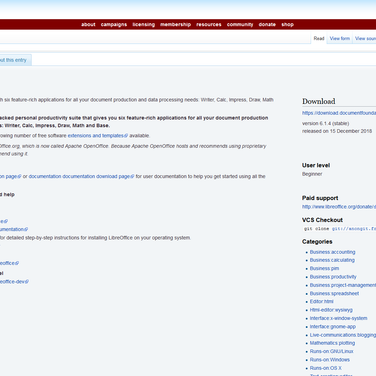Open Business pim category
The width and height of the screenshot is (376, 376).
click(324, 268)
